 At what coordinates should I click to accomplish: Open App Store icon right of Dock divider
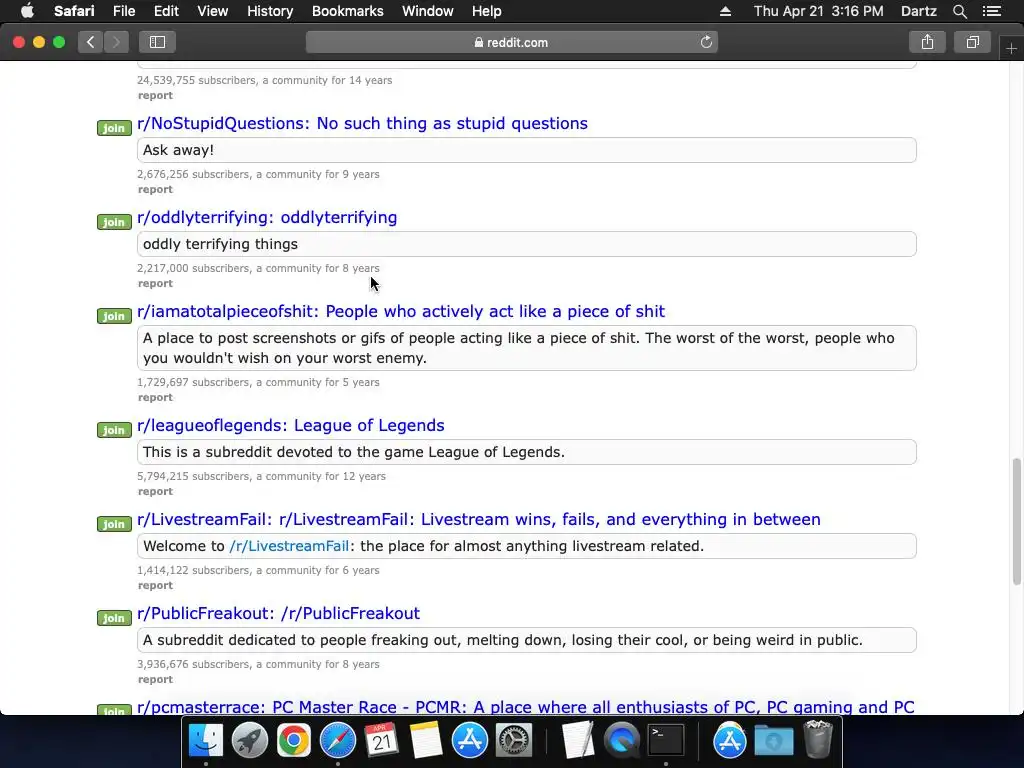coord(729,741)
